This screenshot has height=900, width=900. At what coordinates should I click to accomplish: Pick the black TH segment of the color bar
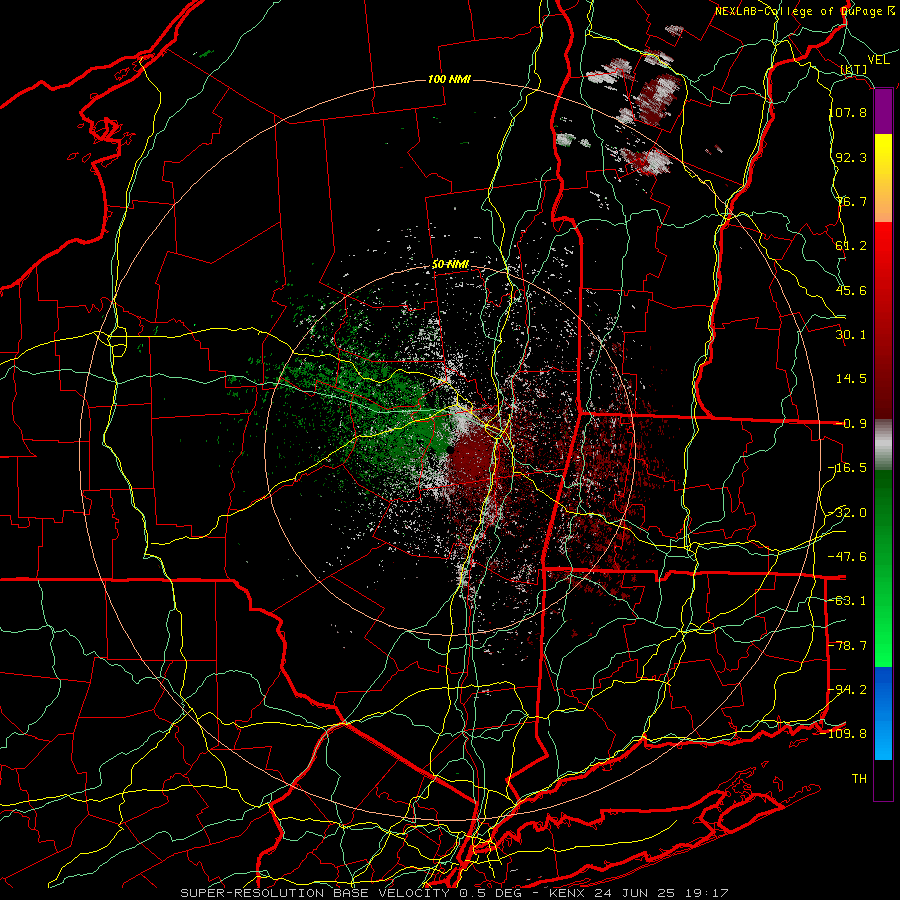[x=883, y=779]
